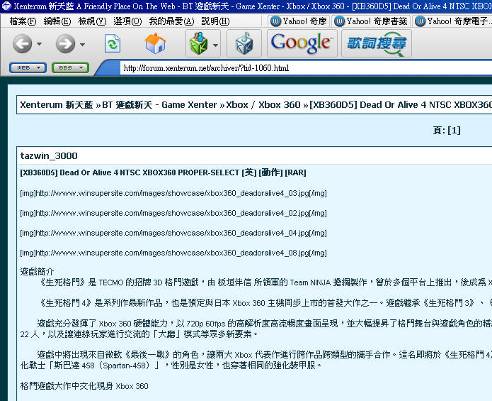
Task: Open the Google toolbar button
Action: coord(301,43)
